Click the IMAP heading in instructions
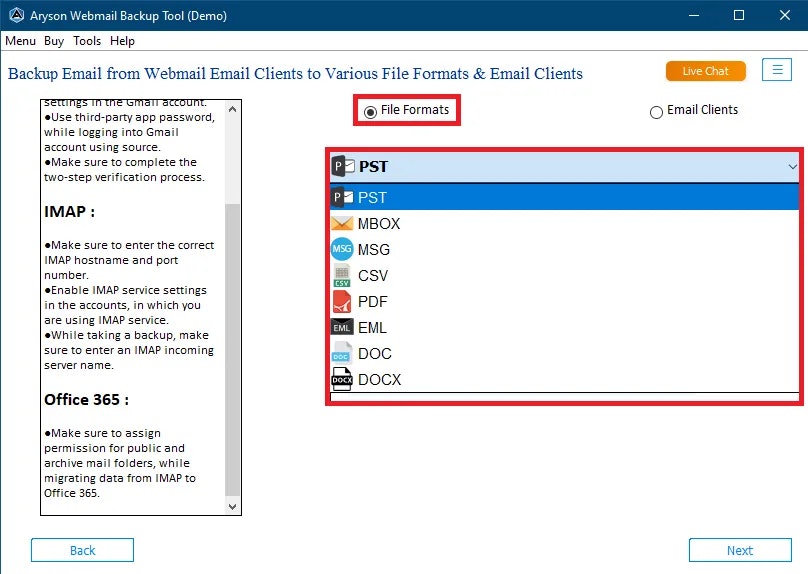The width and height of the screenshot is (808, 574). point(70,212)
